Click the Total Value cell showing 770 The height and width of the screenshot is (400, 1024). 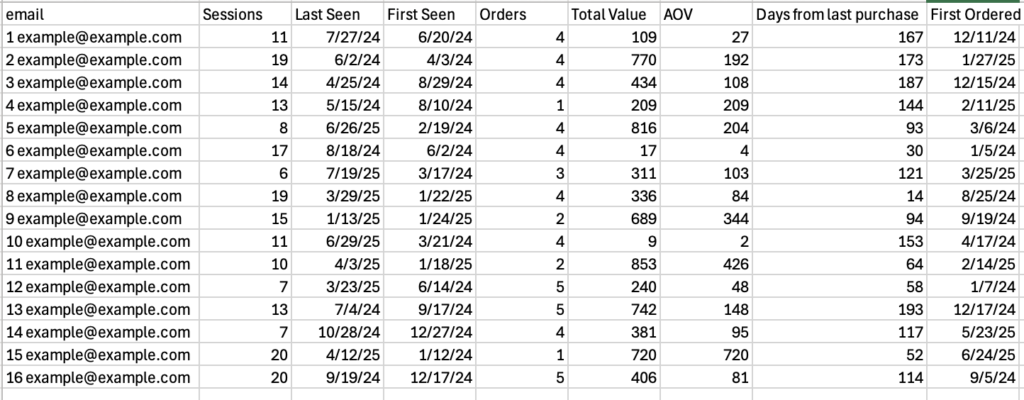coord(614,60)
